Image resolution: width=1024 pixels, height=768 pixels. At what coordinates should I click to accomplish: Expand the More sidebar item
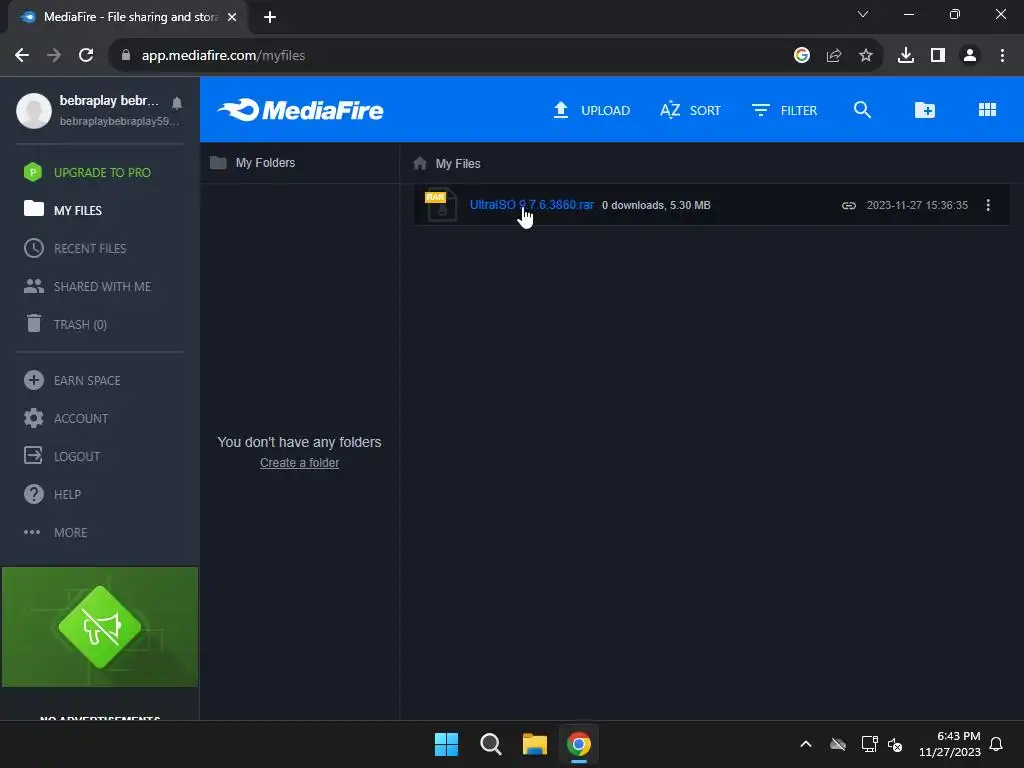56,532
